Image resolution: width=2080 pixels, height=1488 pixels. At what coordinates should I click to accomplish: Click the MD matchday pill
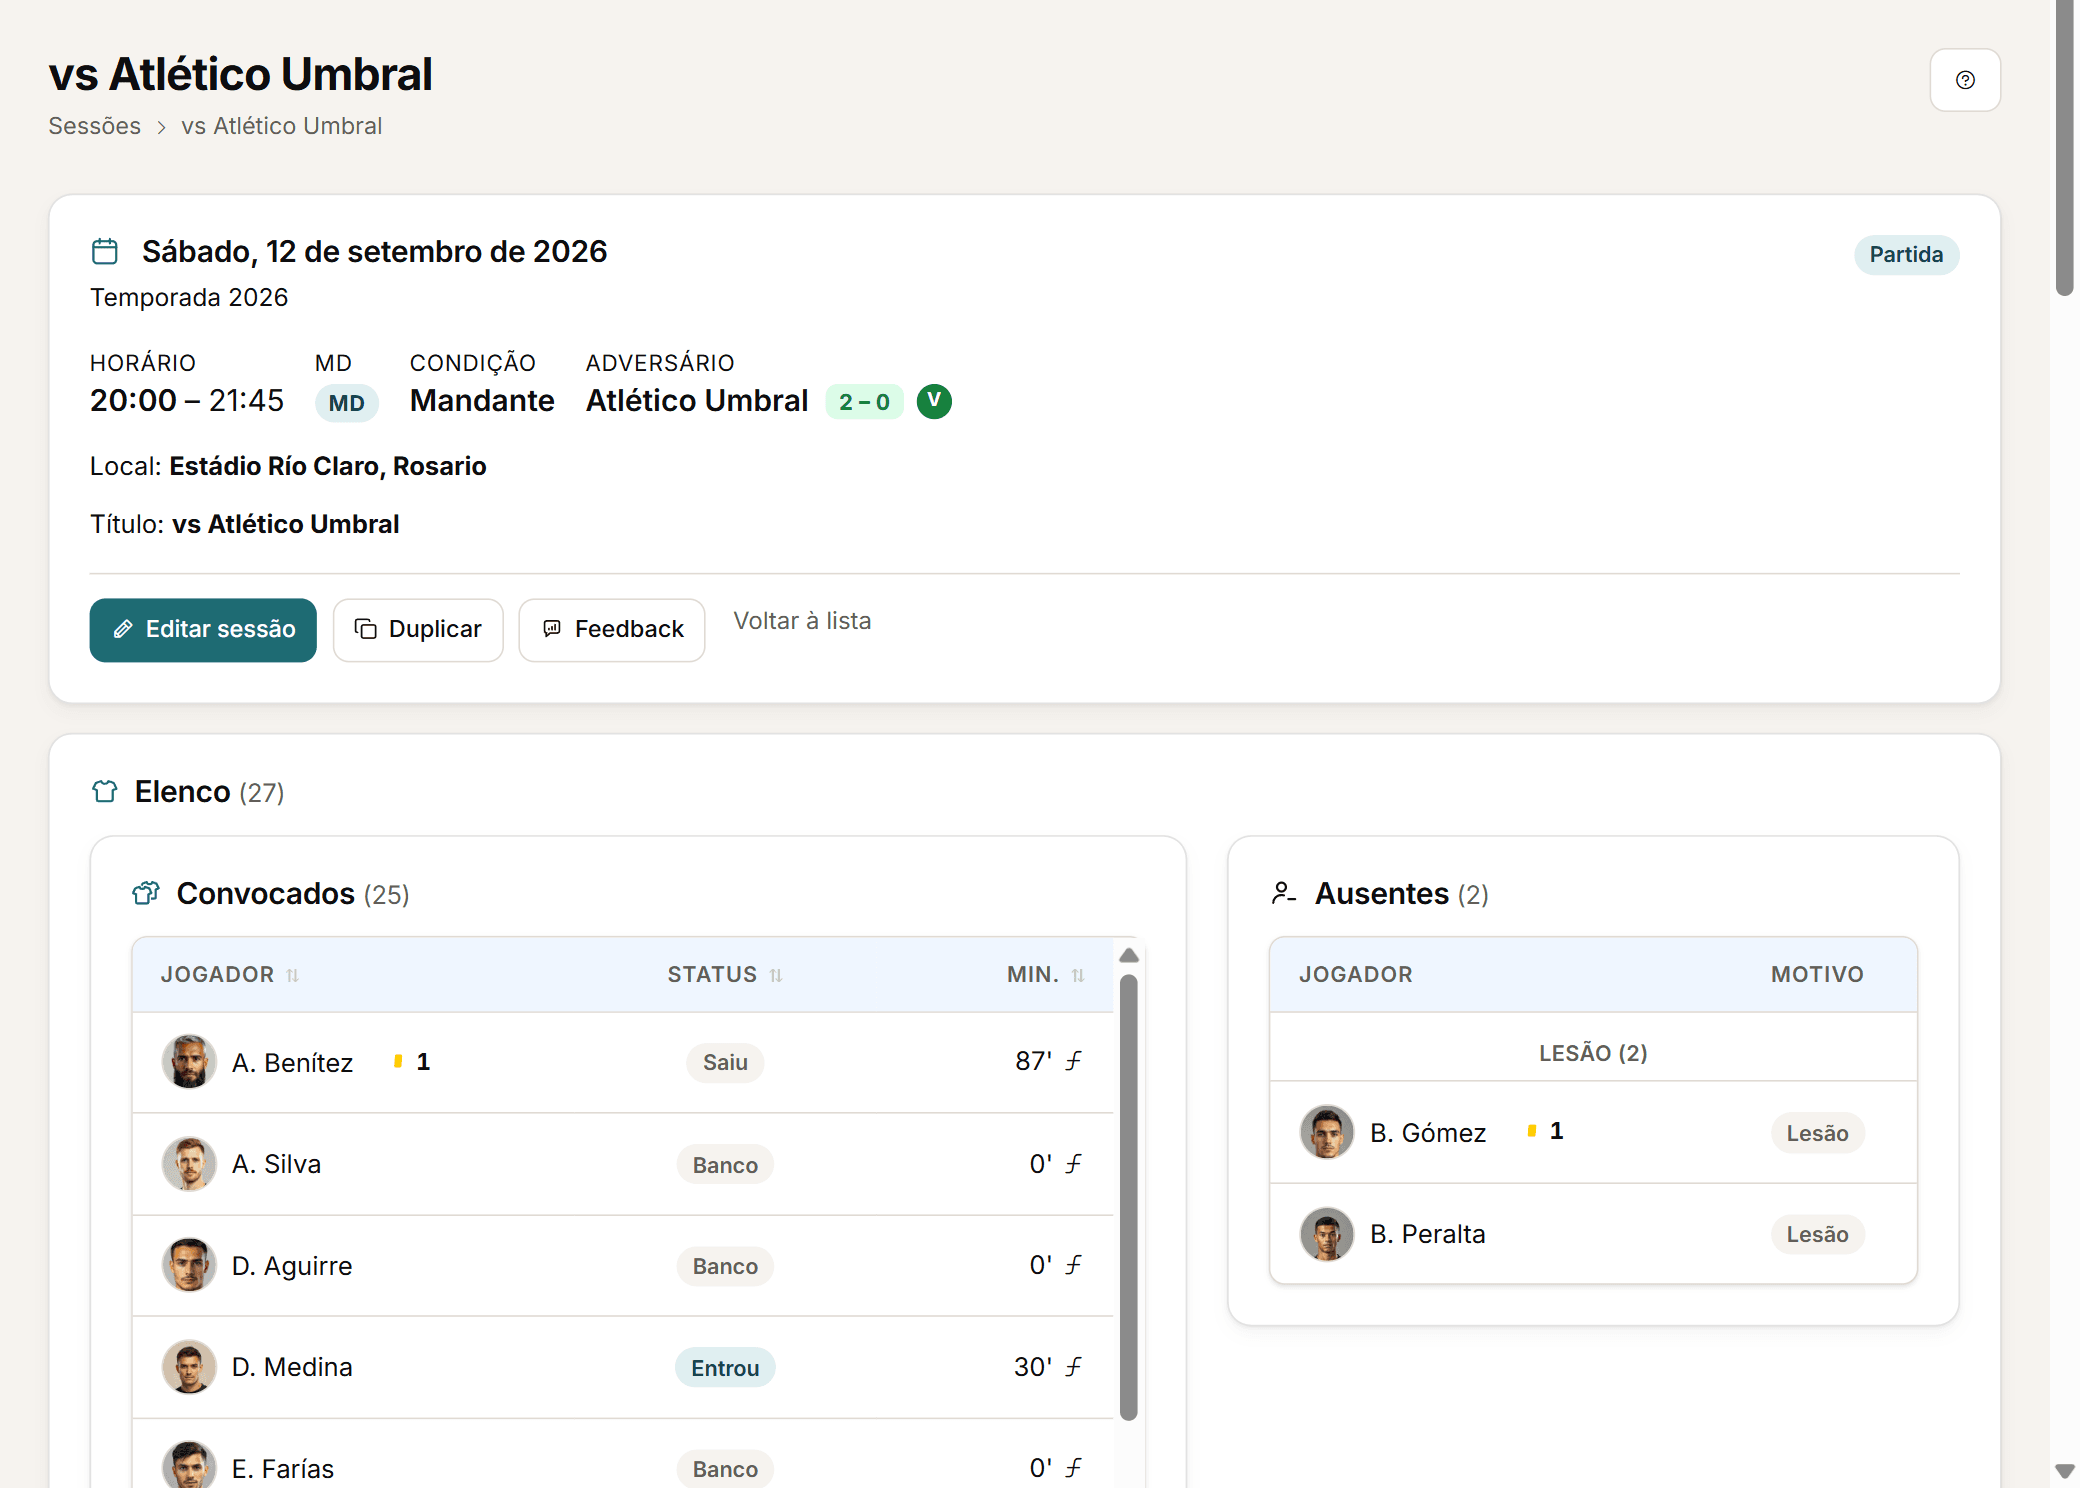pyautogui.click(x=346, y=403)
